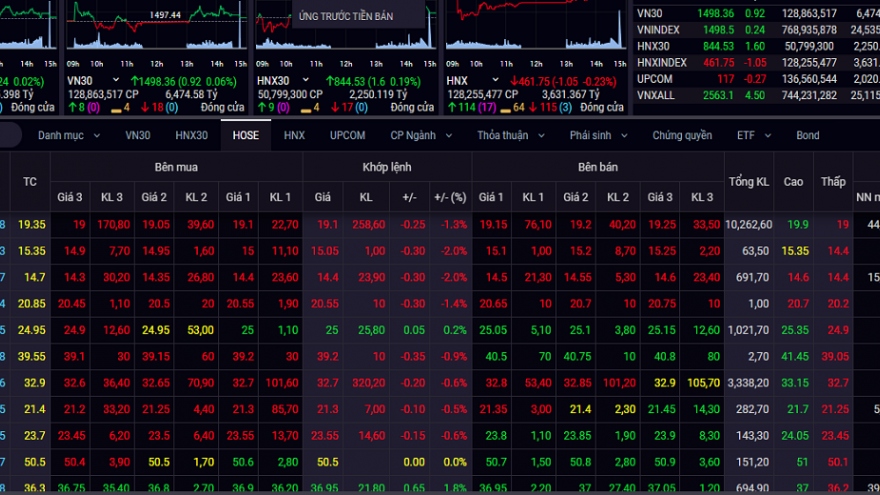Expand the ETF dropdown

[753, 135]
